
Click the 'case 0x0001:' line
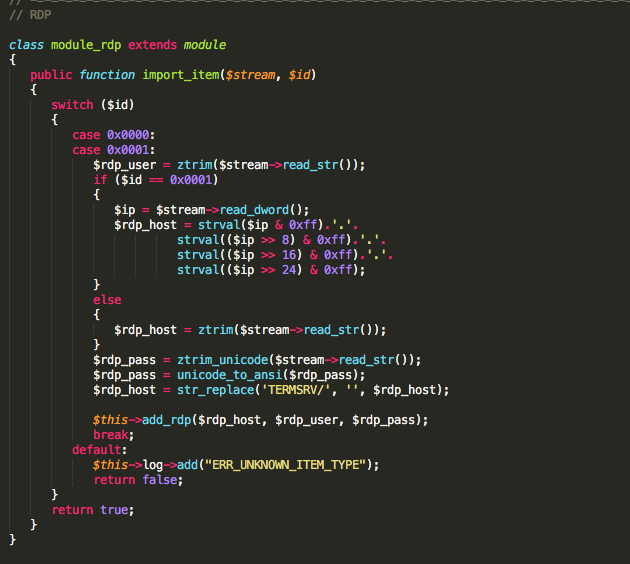point(114,150)
